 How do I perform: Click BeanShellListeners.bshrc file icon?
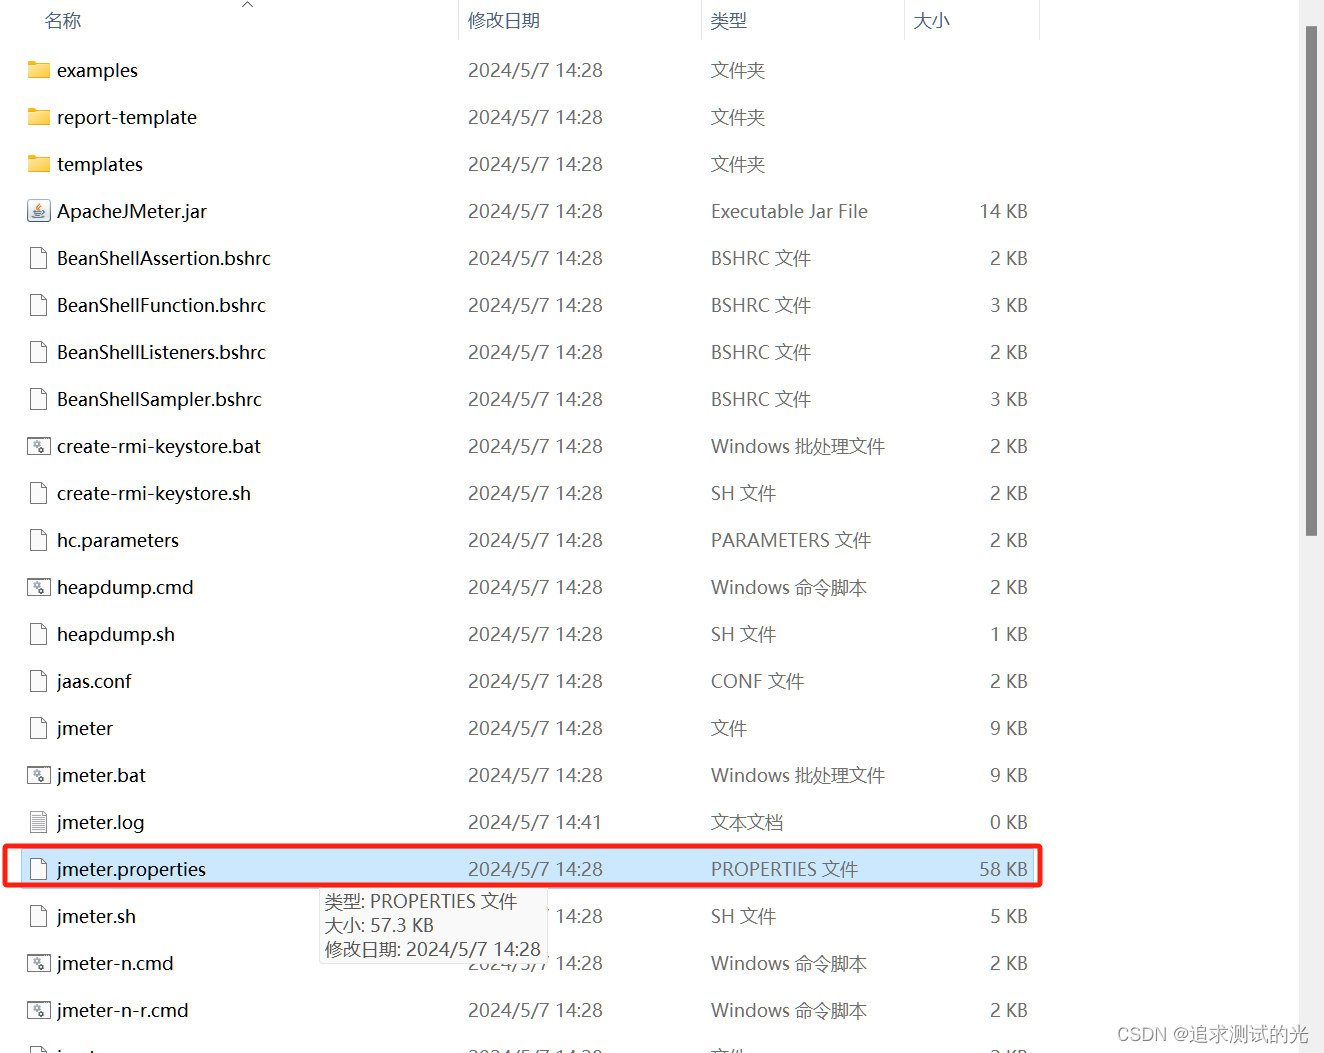[x=38, y=352]
